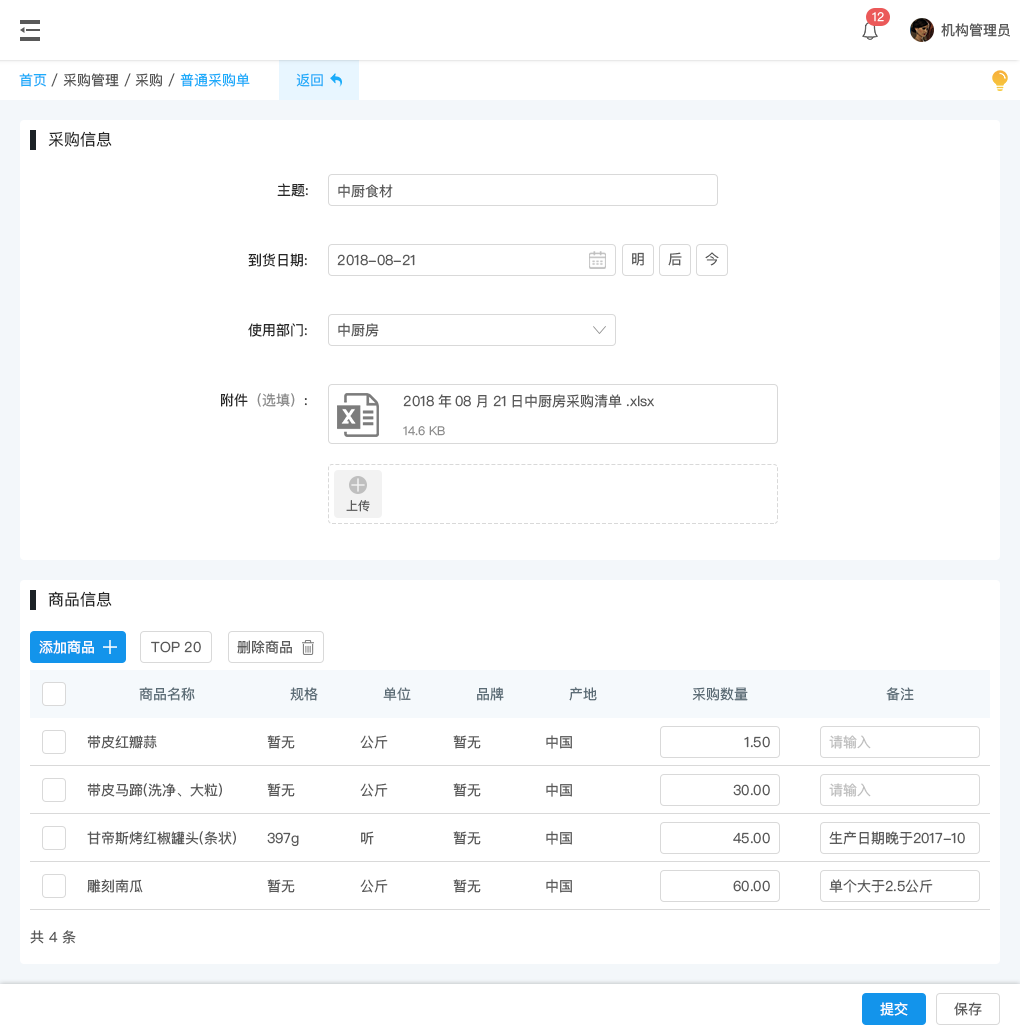Viewport: 1020px width, 1034px height.
Task: Click the 返回 back tab
Action: (x=319, y=80)
